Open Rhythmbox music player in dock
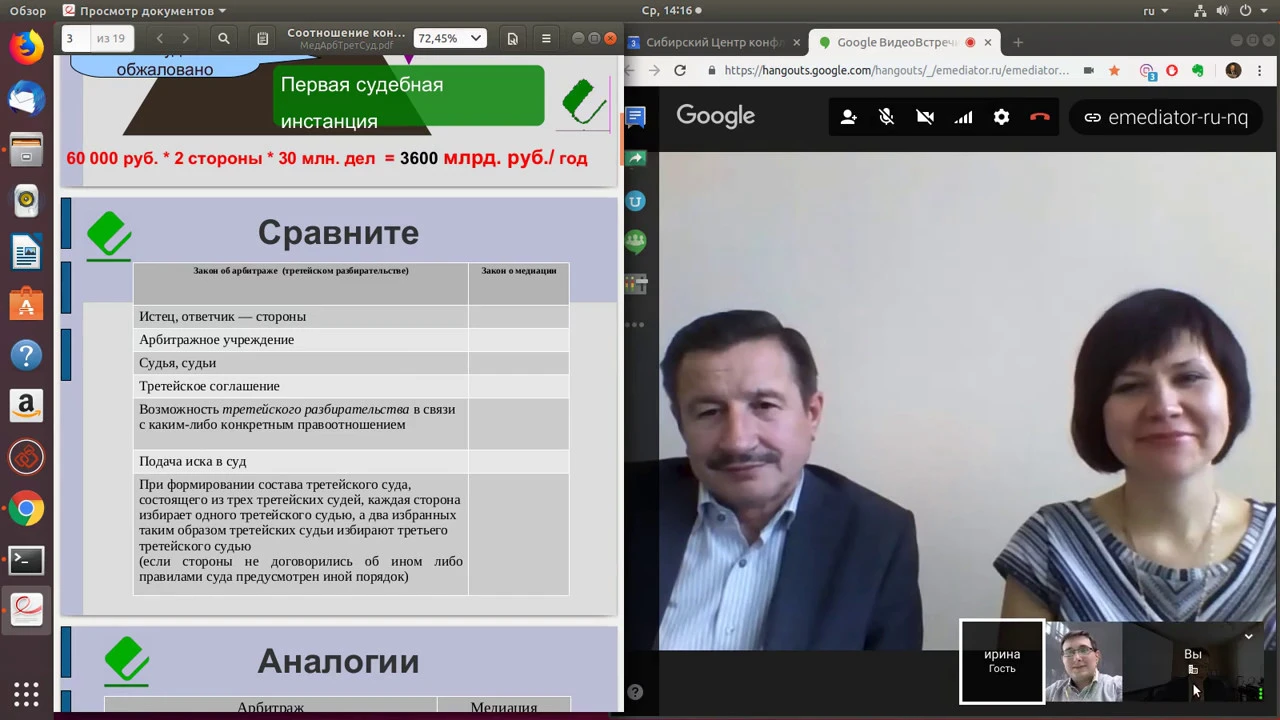Viewport: 1280px width, 720px height. pos(27,201)
